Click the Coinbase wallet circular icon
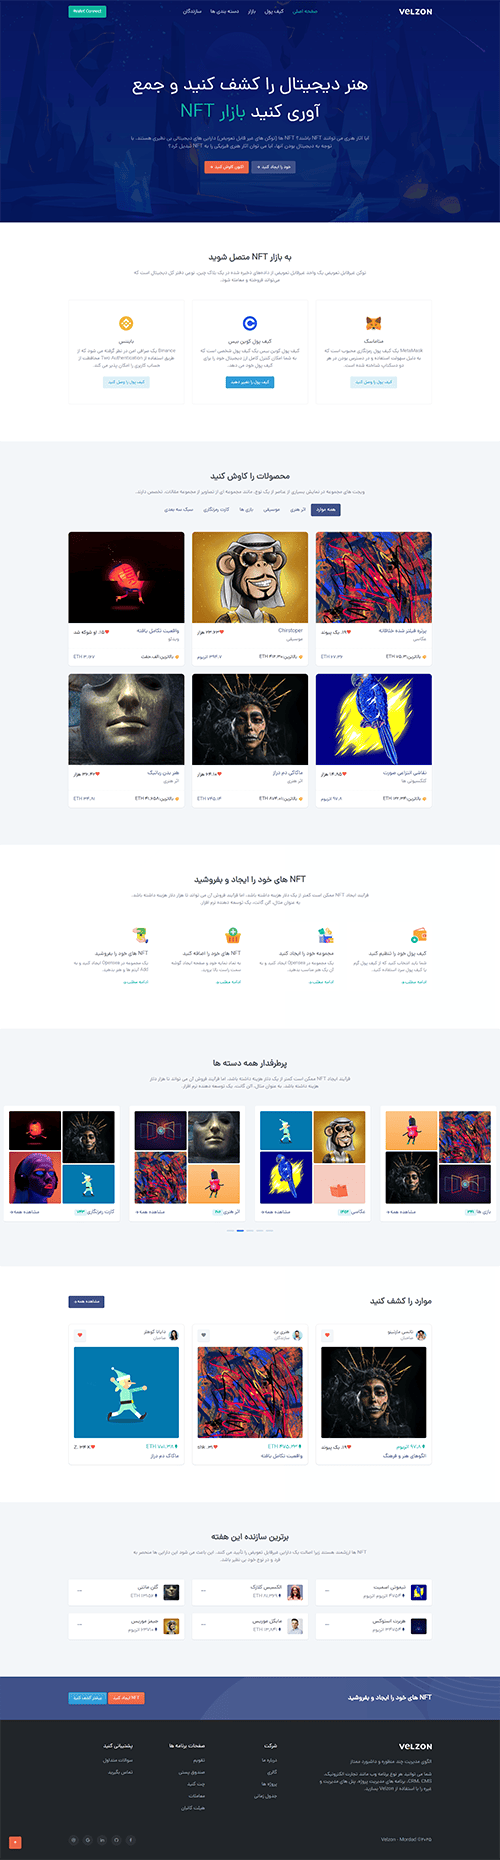The width and height of the screenshot is (500, 1860). (x=250, y=324)
